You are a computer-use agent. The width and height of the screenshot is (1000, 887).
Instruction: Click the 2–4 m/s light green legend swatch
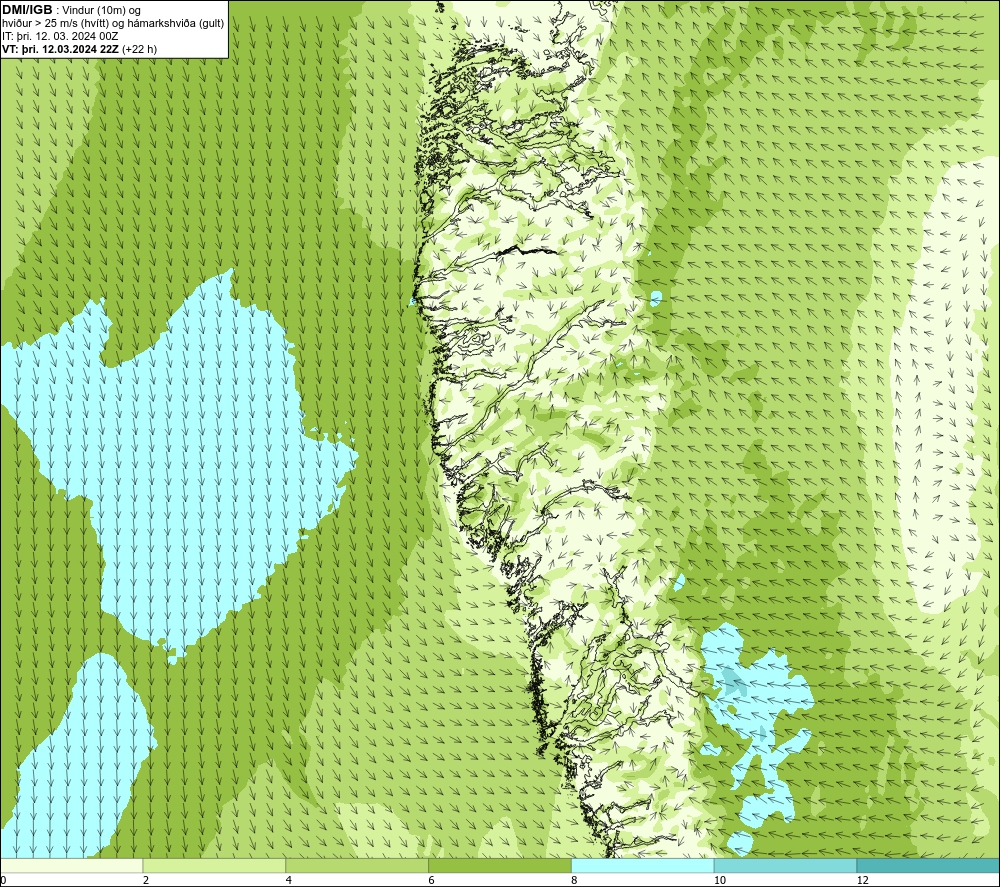point(214,865)
